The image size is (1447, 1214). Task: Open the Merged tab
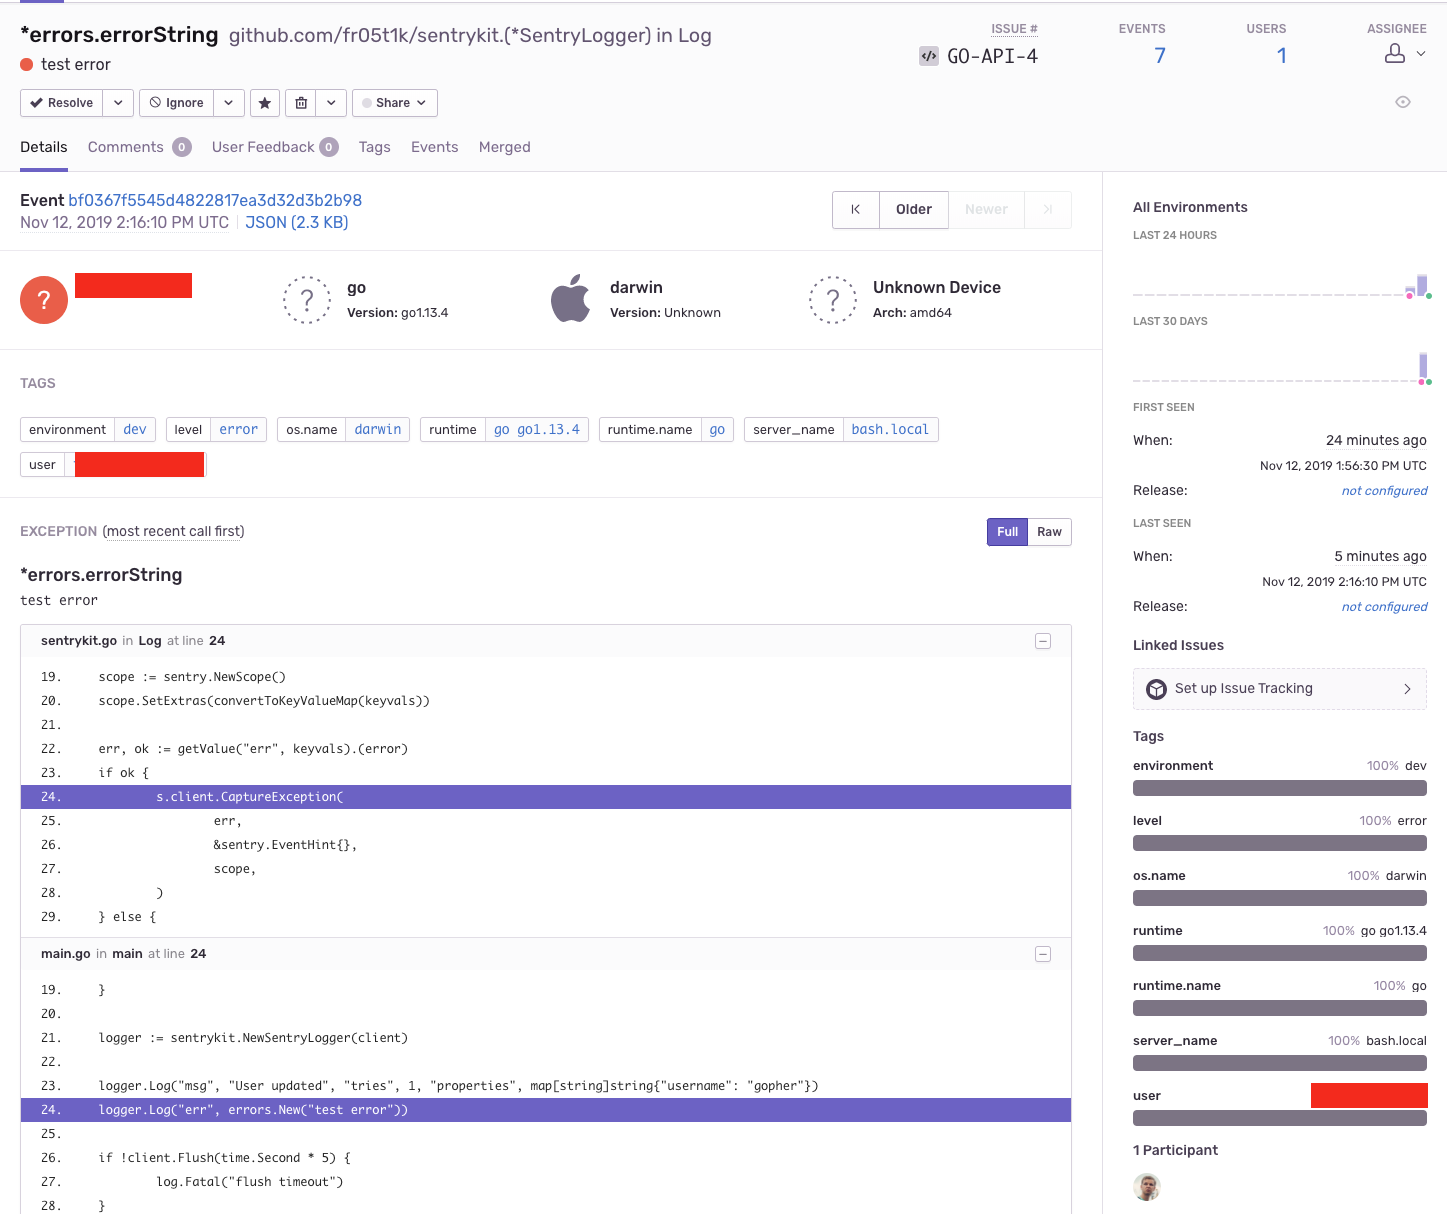pyautogui.click(x=505, y=147)
